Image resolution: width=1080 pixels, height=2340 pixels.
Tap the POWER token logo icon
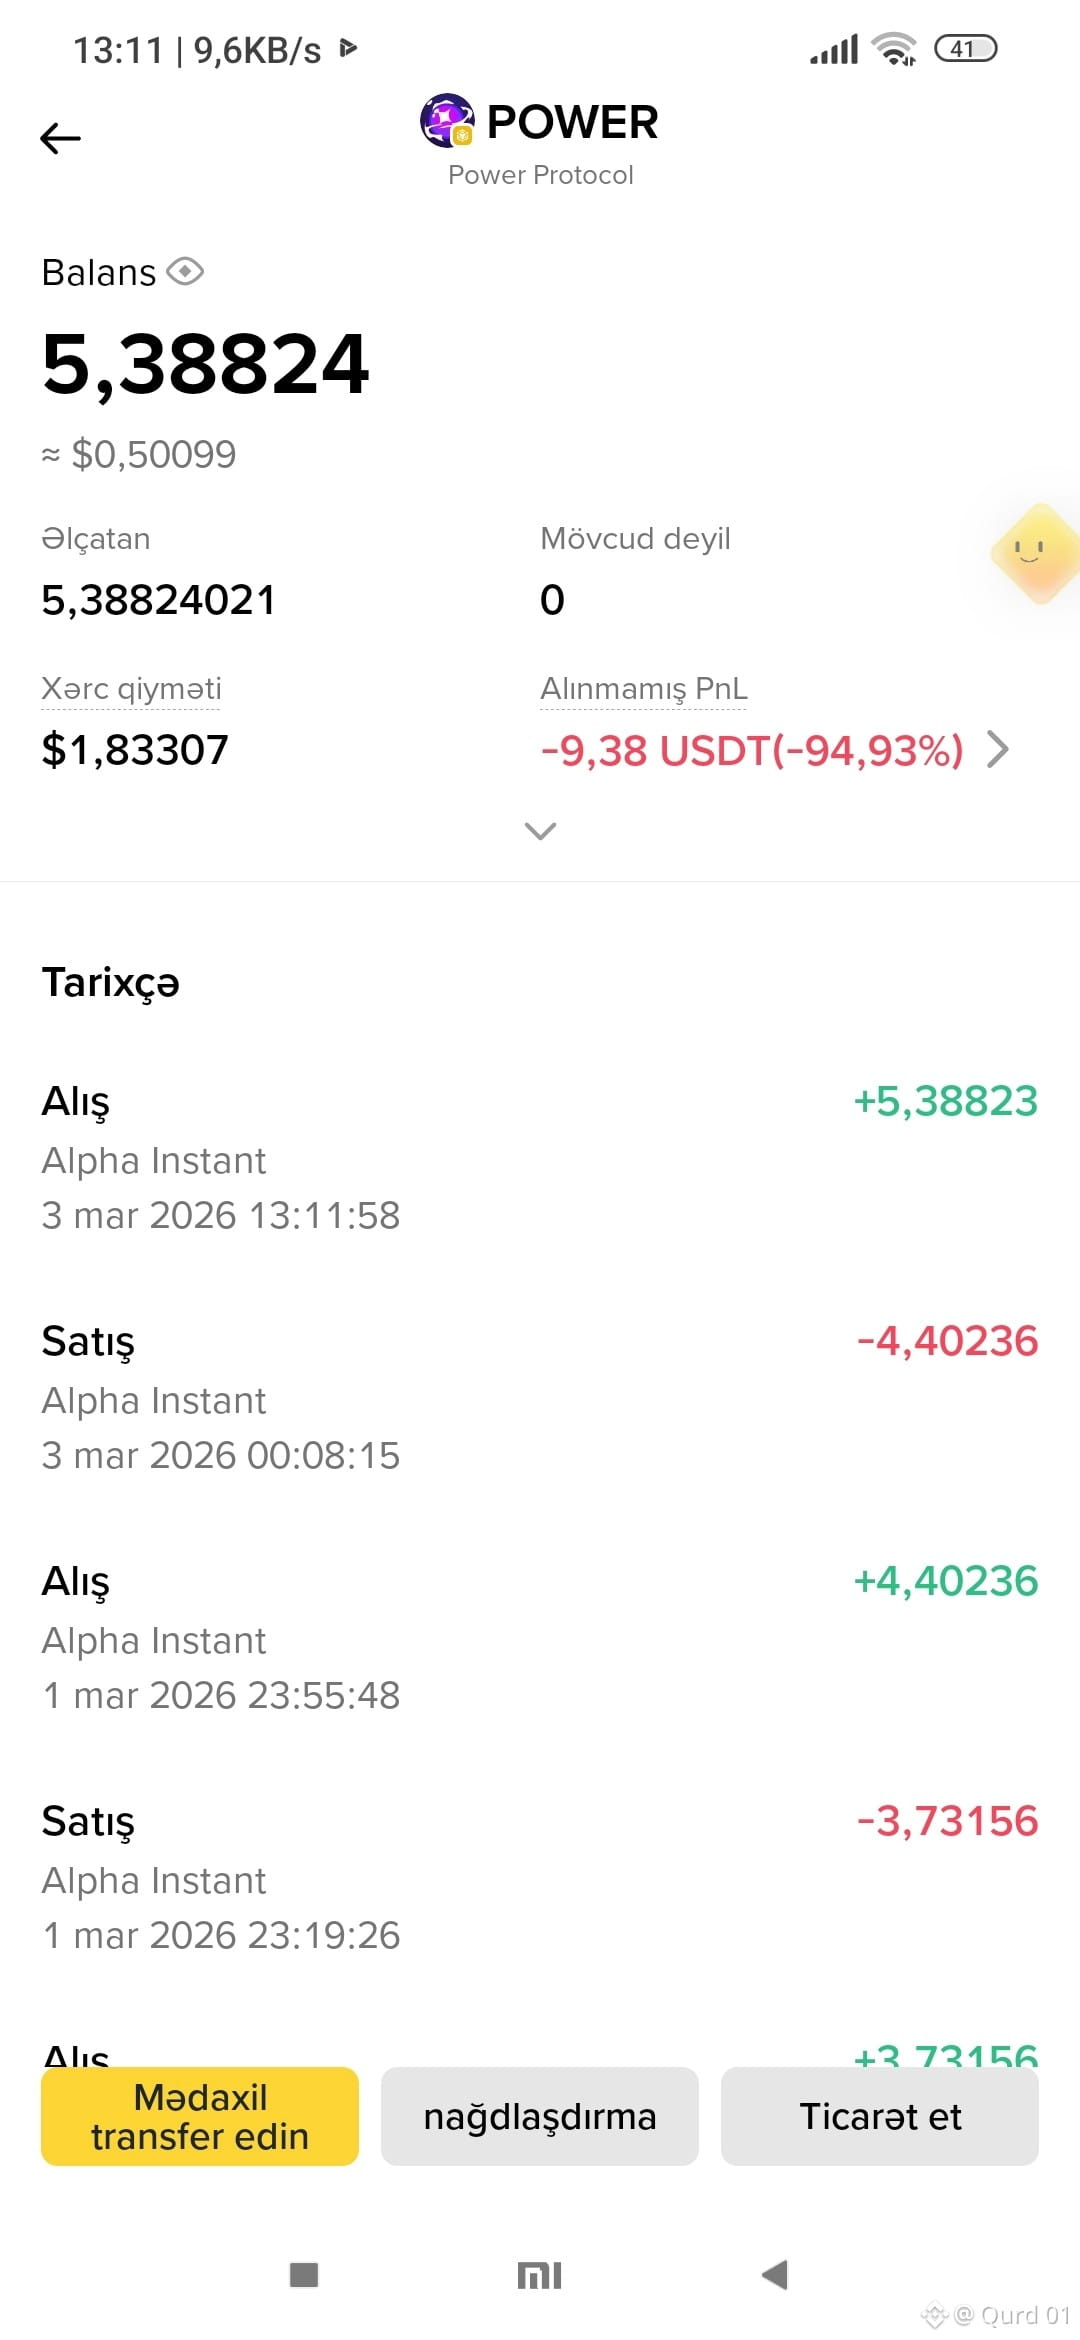[447, 121]
